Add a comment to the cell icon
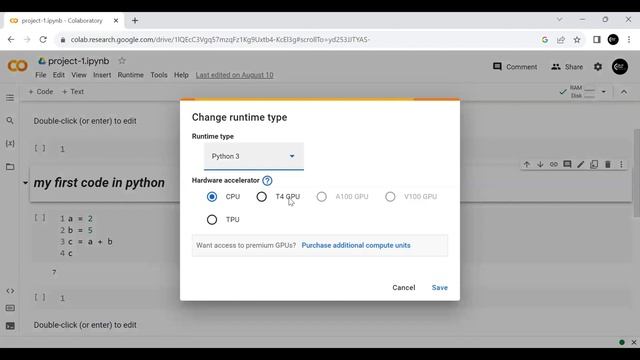Screen dimensions: 640x360 click(567, 164)
